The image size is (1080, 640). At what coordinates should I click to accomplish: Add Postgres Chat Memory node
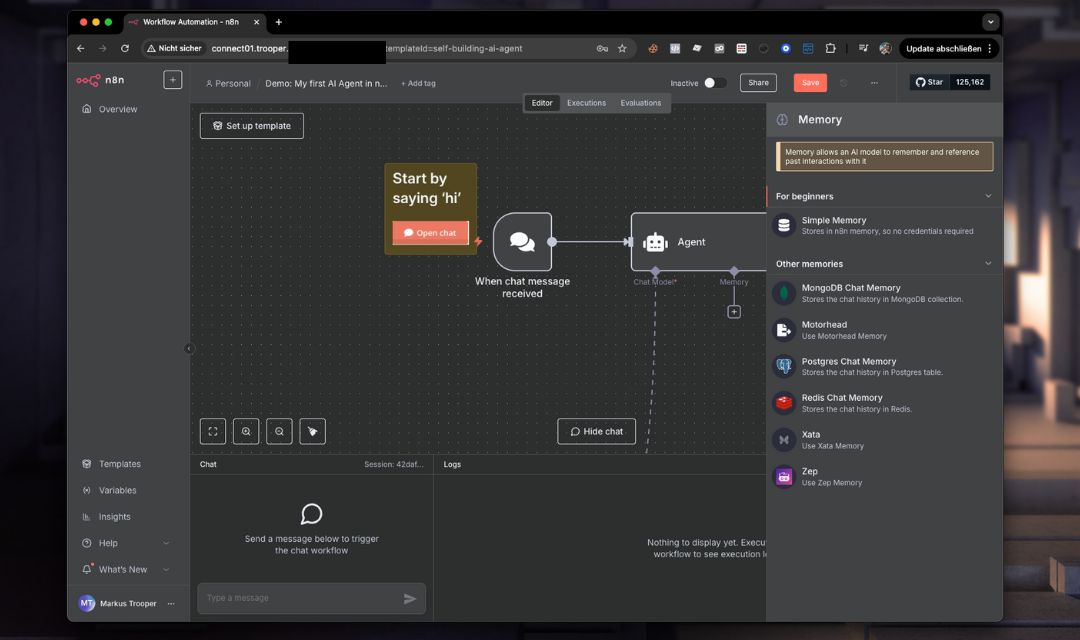(x=884, y=367)
